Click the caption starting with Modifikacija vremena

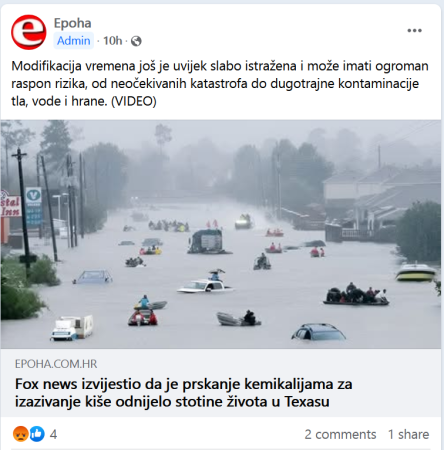tap(220, 83)
